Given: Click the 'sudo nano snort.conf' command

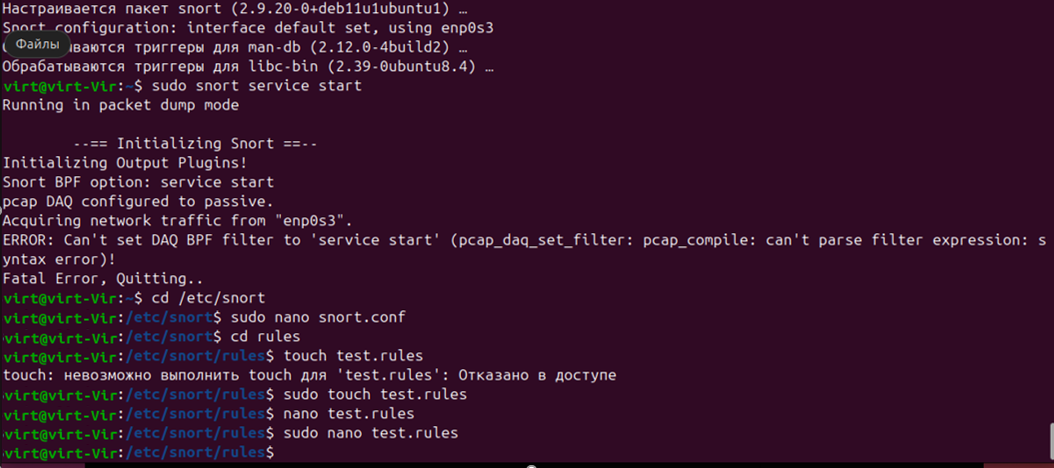Looking at the screenshot, I should click(x=319, y=317).
